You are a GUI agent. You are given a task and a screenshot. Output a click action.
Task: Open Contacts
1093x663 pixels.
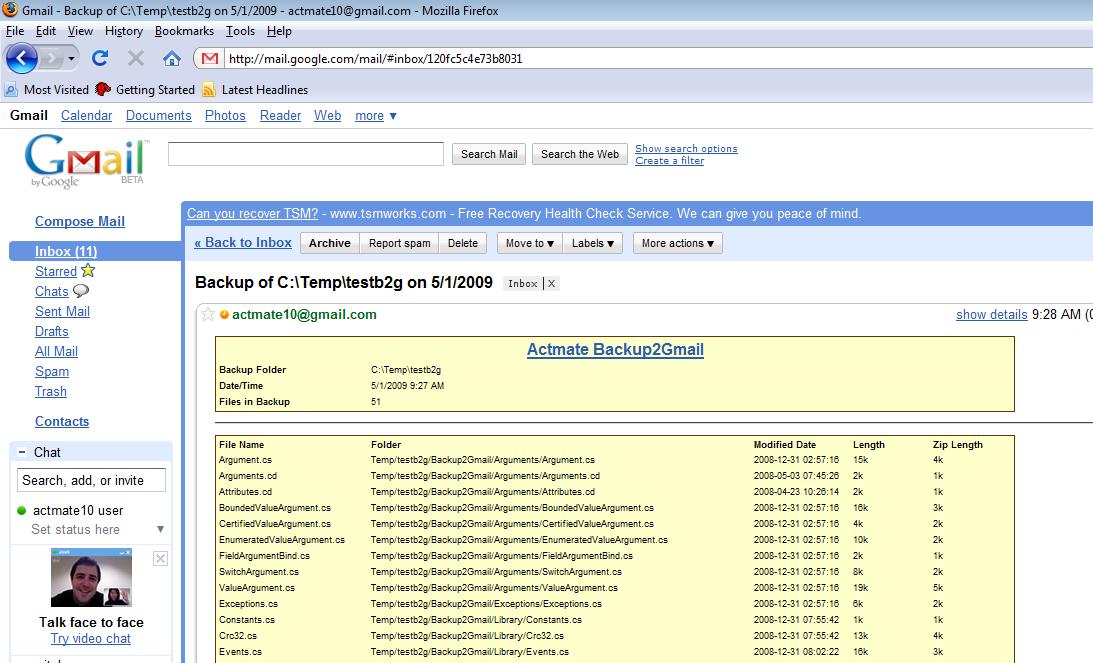(62, 421)
